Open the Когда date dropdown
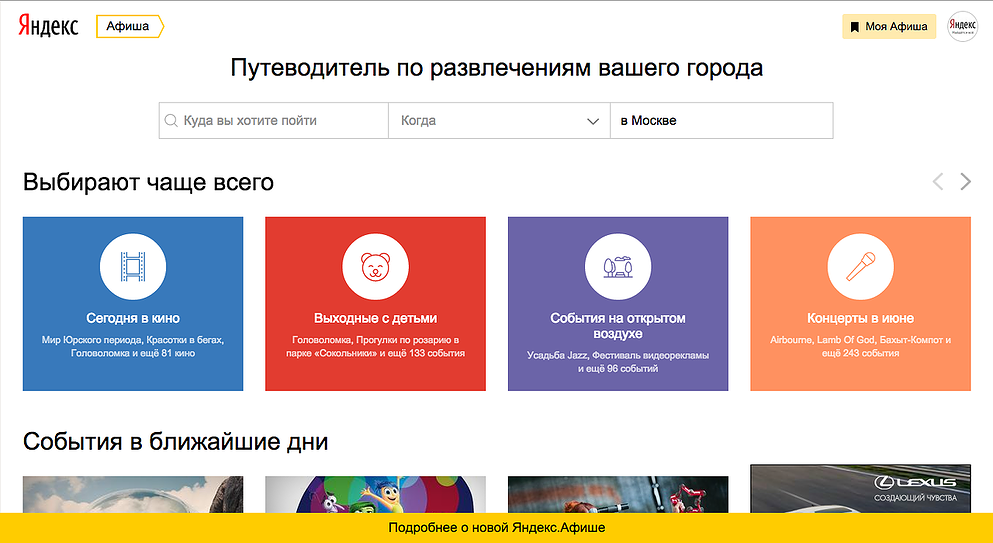 (x=499, y=120)
